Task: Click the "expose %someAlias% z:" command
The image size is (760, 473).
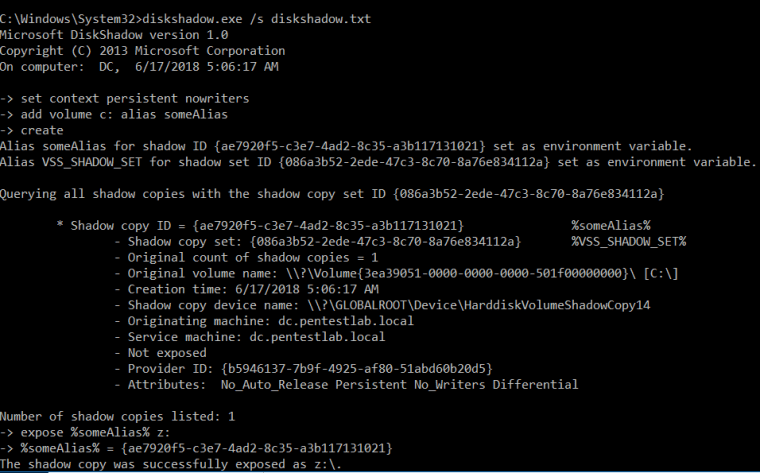Action: pos(102,432)
